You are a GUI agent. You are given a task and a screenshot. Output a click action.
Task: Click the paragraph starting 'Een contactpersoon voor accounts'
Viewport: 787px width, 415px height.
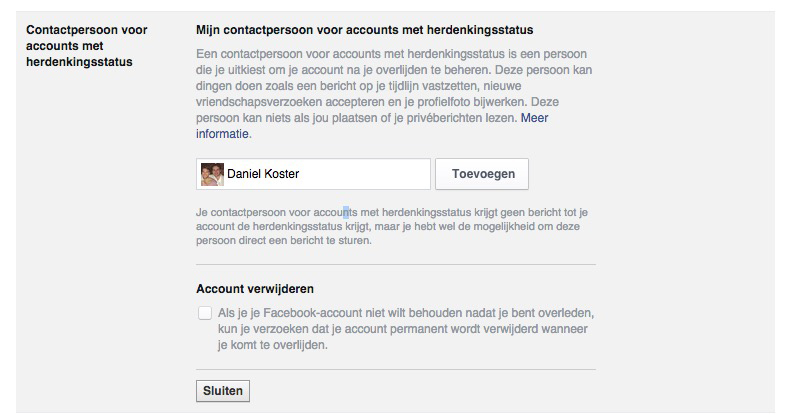394,94
